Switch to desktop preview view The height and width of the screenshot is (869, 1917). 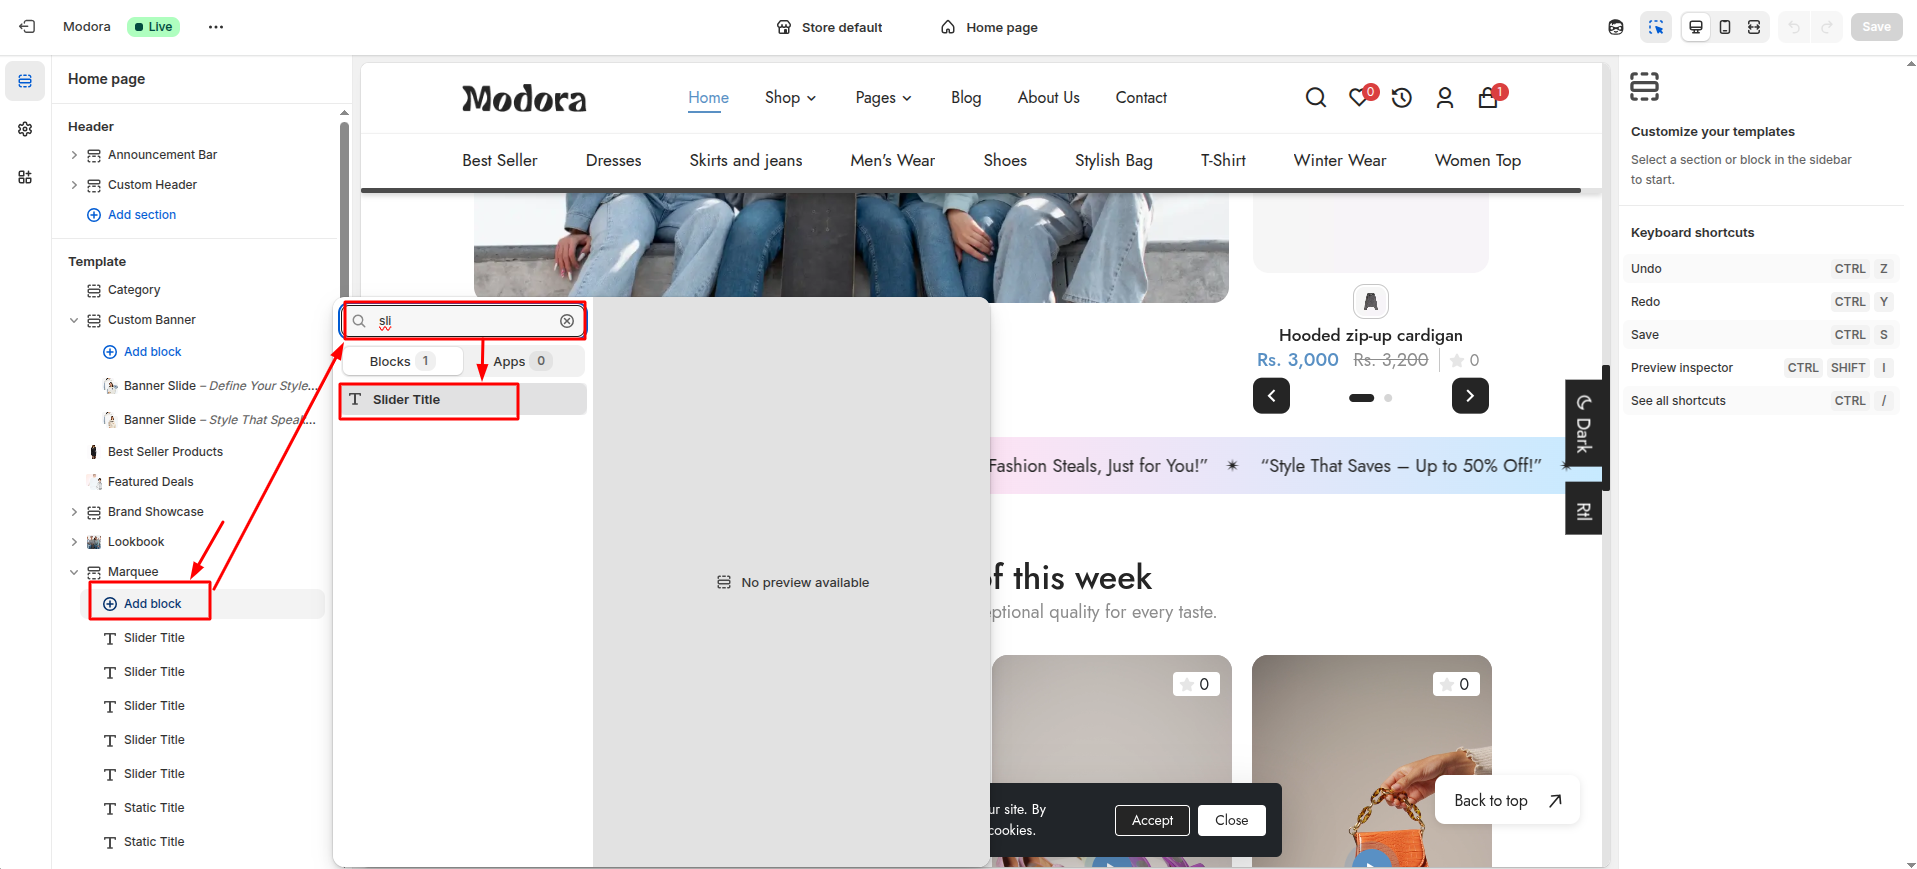point(1696,27)
